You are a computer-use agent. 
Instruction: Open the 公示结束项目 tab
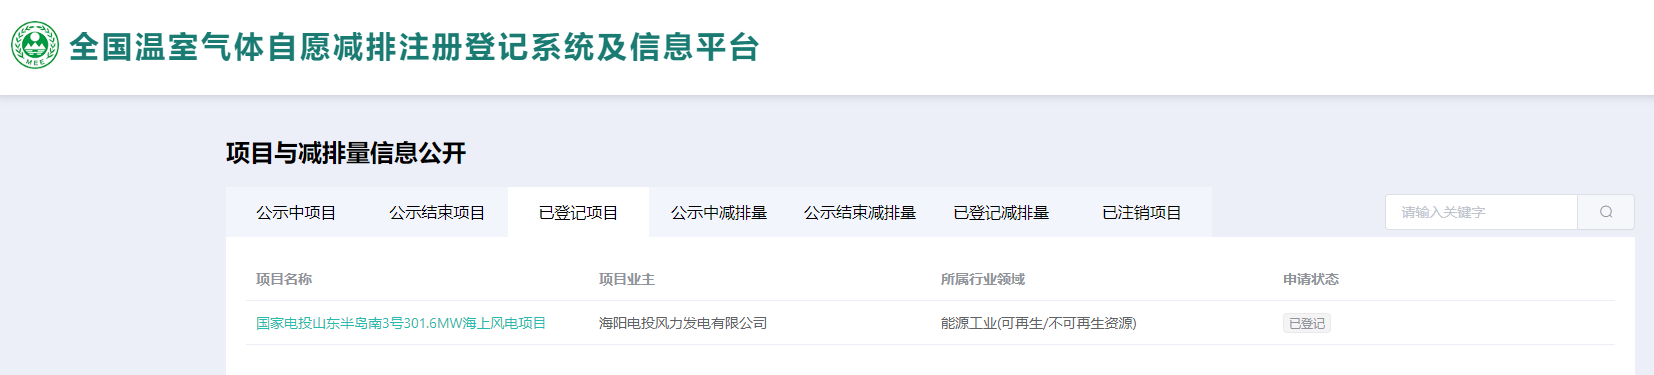tap(437, 212)
